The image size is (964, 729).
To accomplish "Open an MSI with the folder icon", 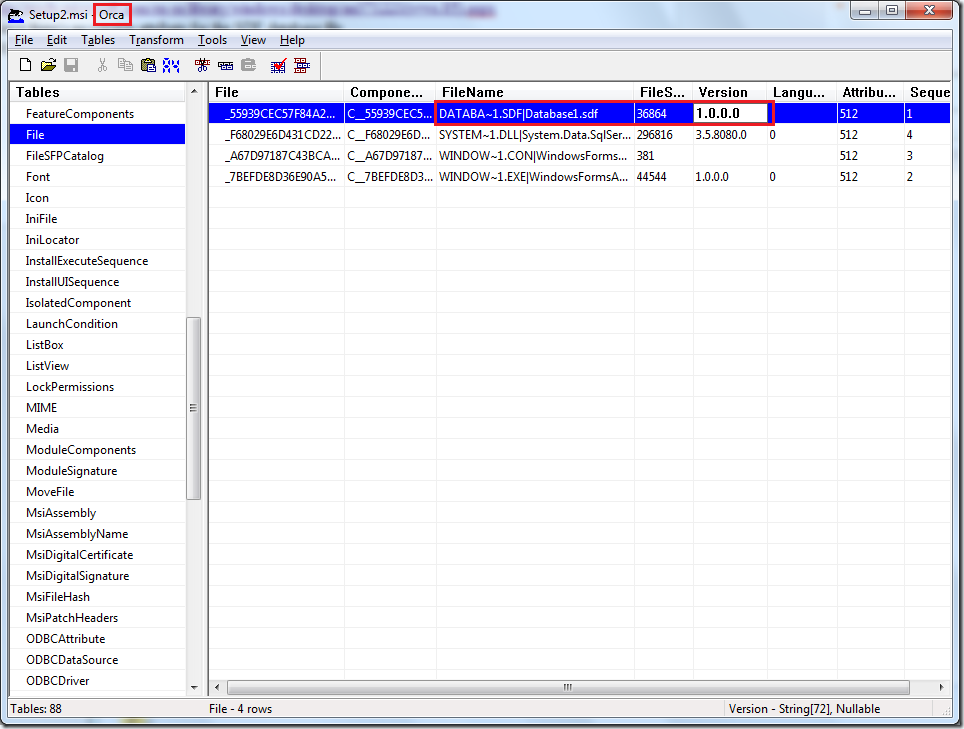I will point(48,65).
